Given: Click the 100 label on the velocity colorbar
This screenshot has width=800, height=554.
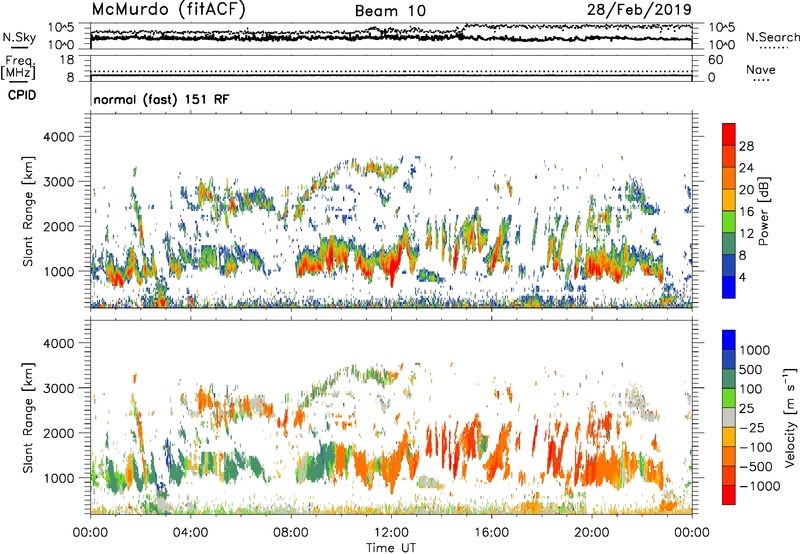Looking at the screenshot, I should [751, 389].
